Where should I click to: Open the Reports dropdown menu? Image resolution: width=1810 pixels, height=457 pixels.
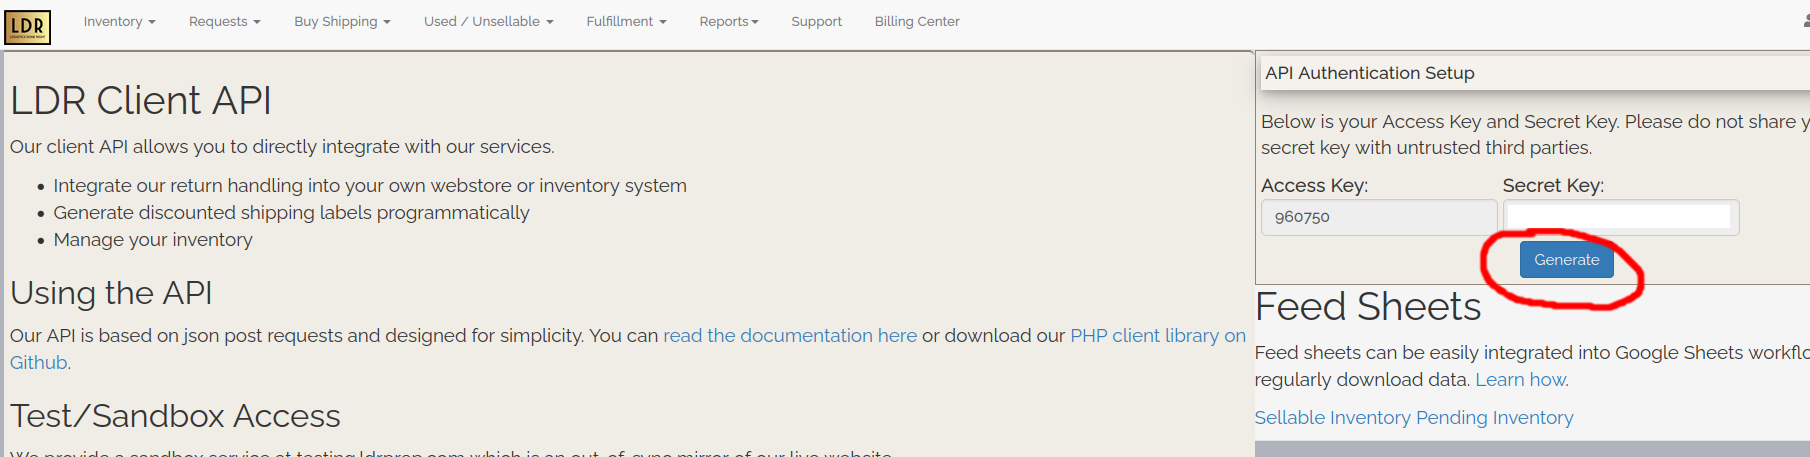point(729,21)
